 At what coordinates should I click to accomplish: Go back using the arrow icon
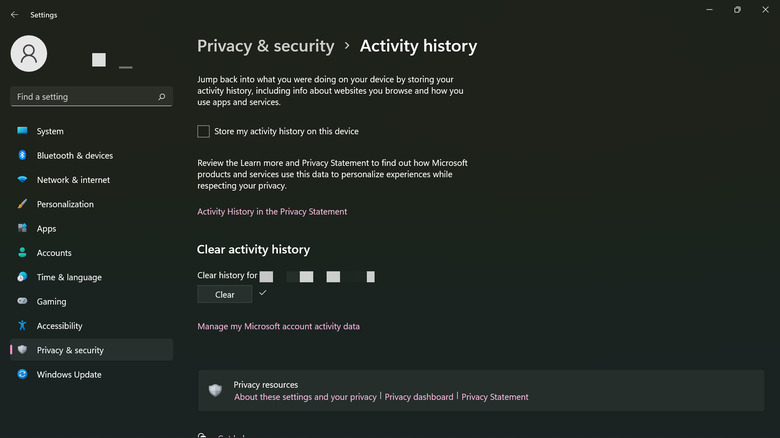click(x=14, y=15)
